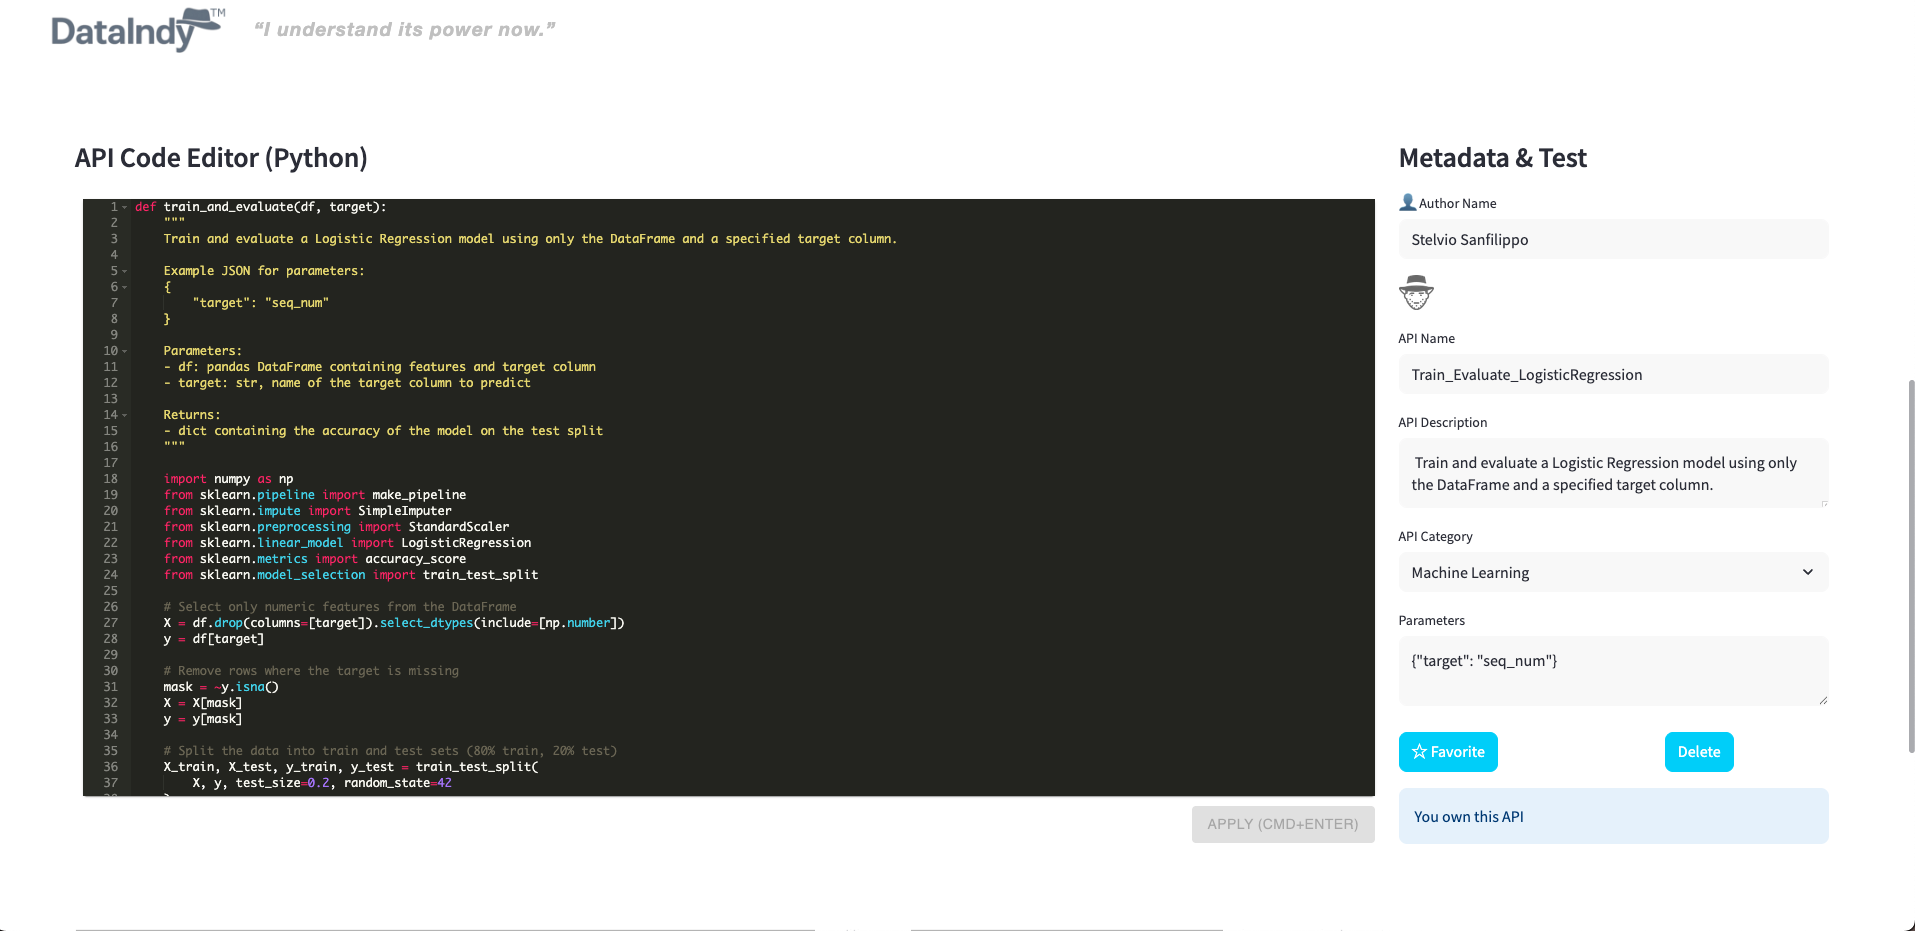
Task: Click the star Favorite button
Action: pyautogui.click(x=1447, y=752)
